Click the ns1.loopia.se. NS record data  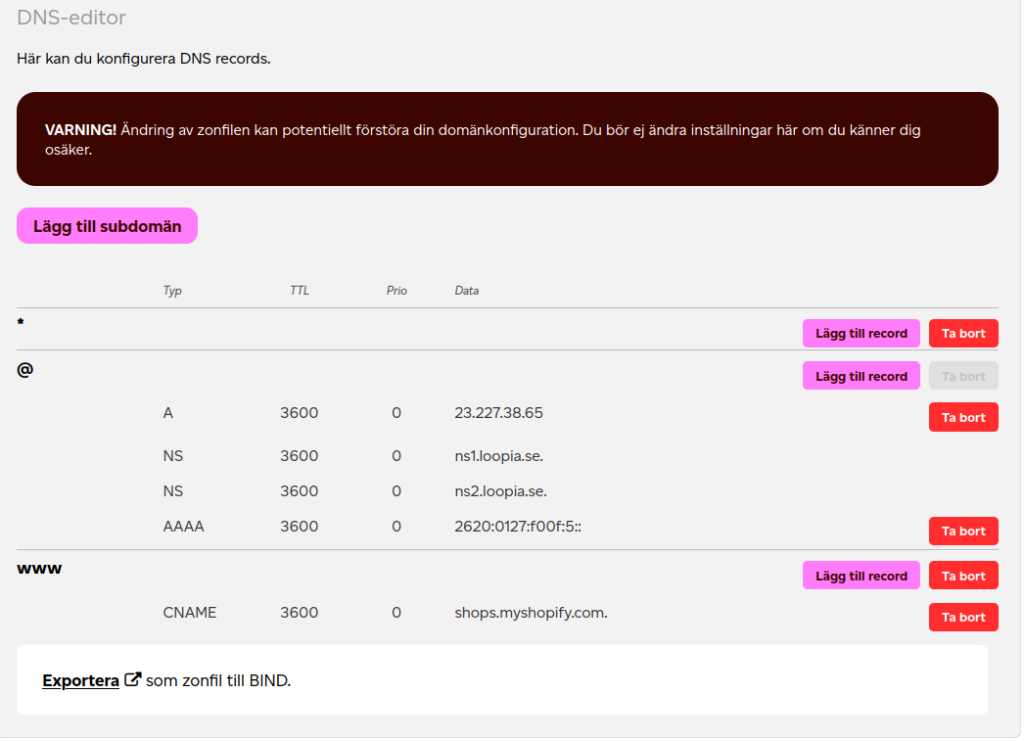click(498, 456)
